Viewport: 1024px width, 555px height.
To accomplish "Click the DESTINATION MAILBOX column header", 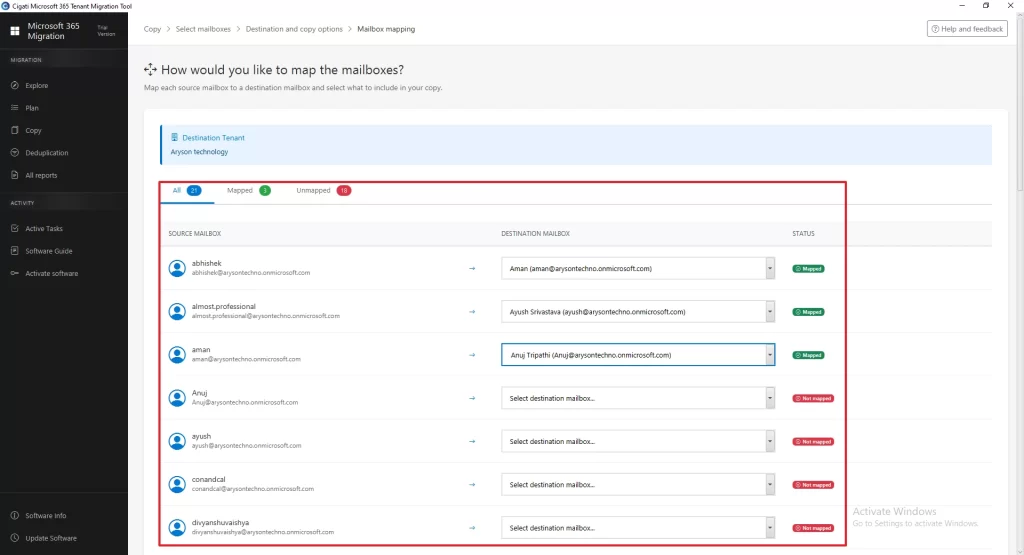I will [x=536, y=233].
